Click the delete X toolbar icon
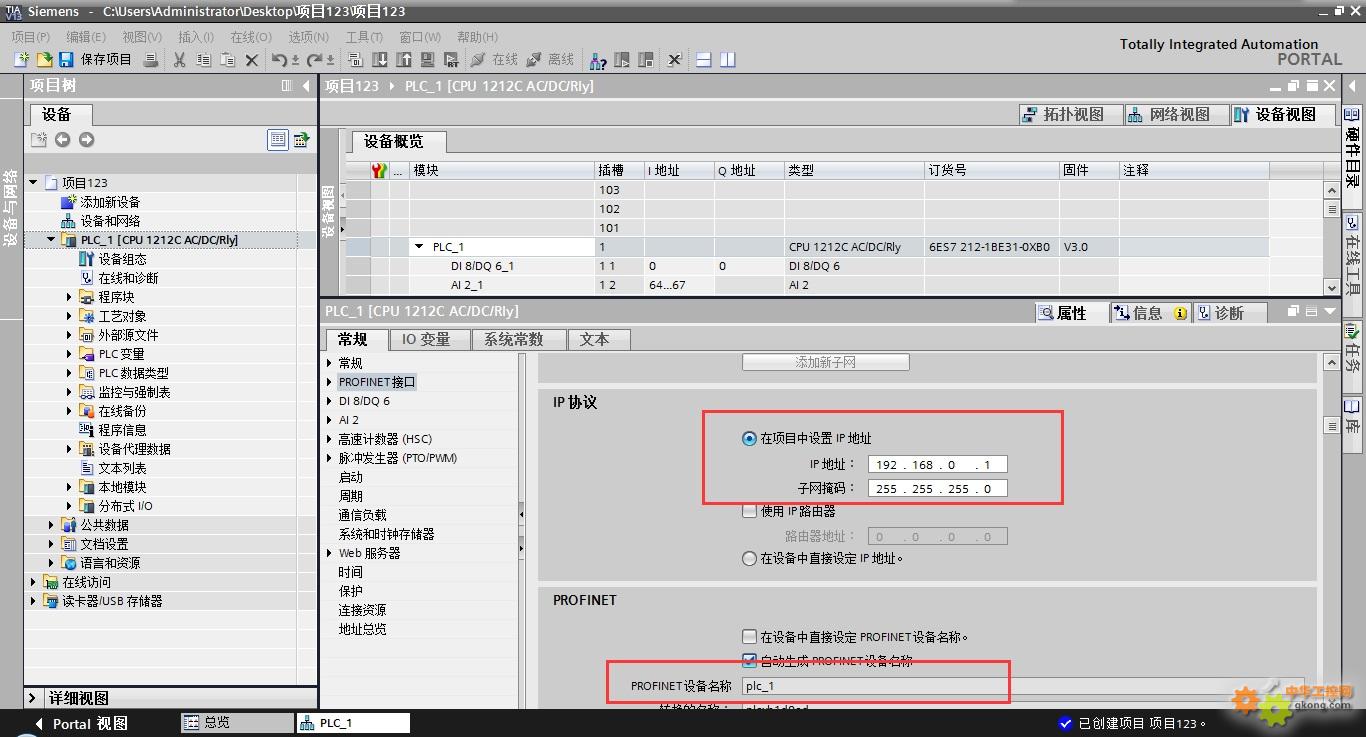Image resolution: width=1366 pixels, height=737 pixels. pos(252,60)
